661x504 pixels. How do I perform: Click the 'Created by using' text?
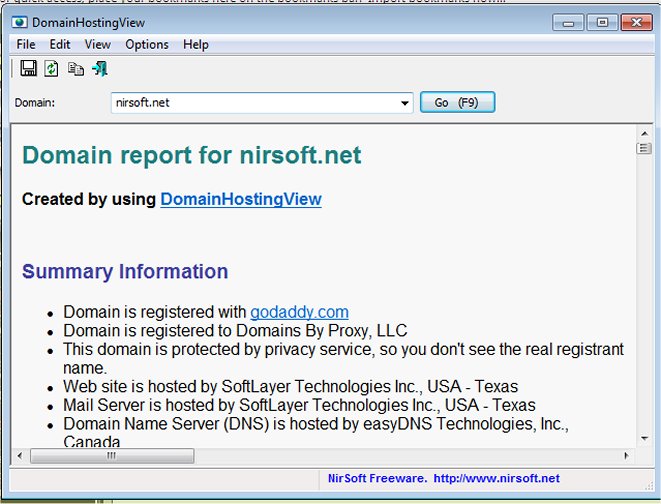pyautogui.click(x=89, y=199)
